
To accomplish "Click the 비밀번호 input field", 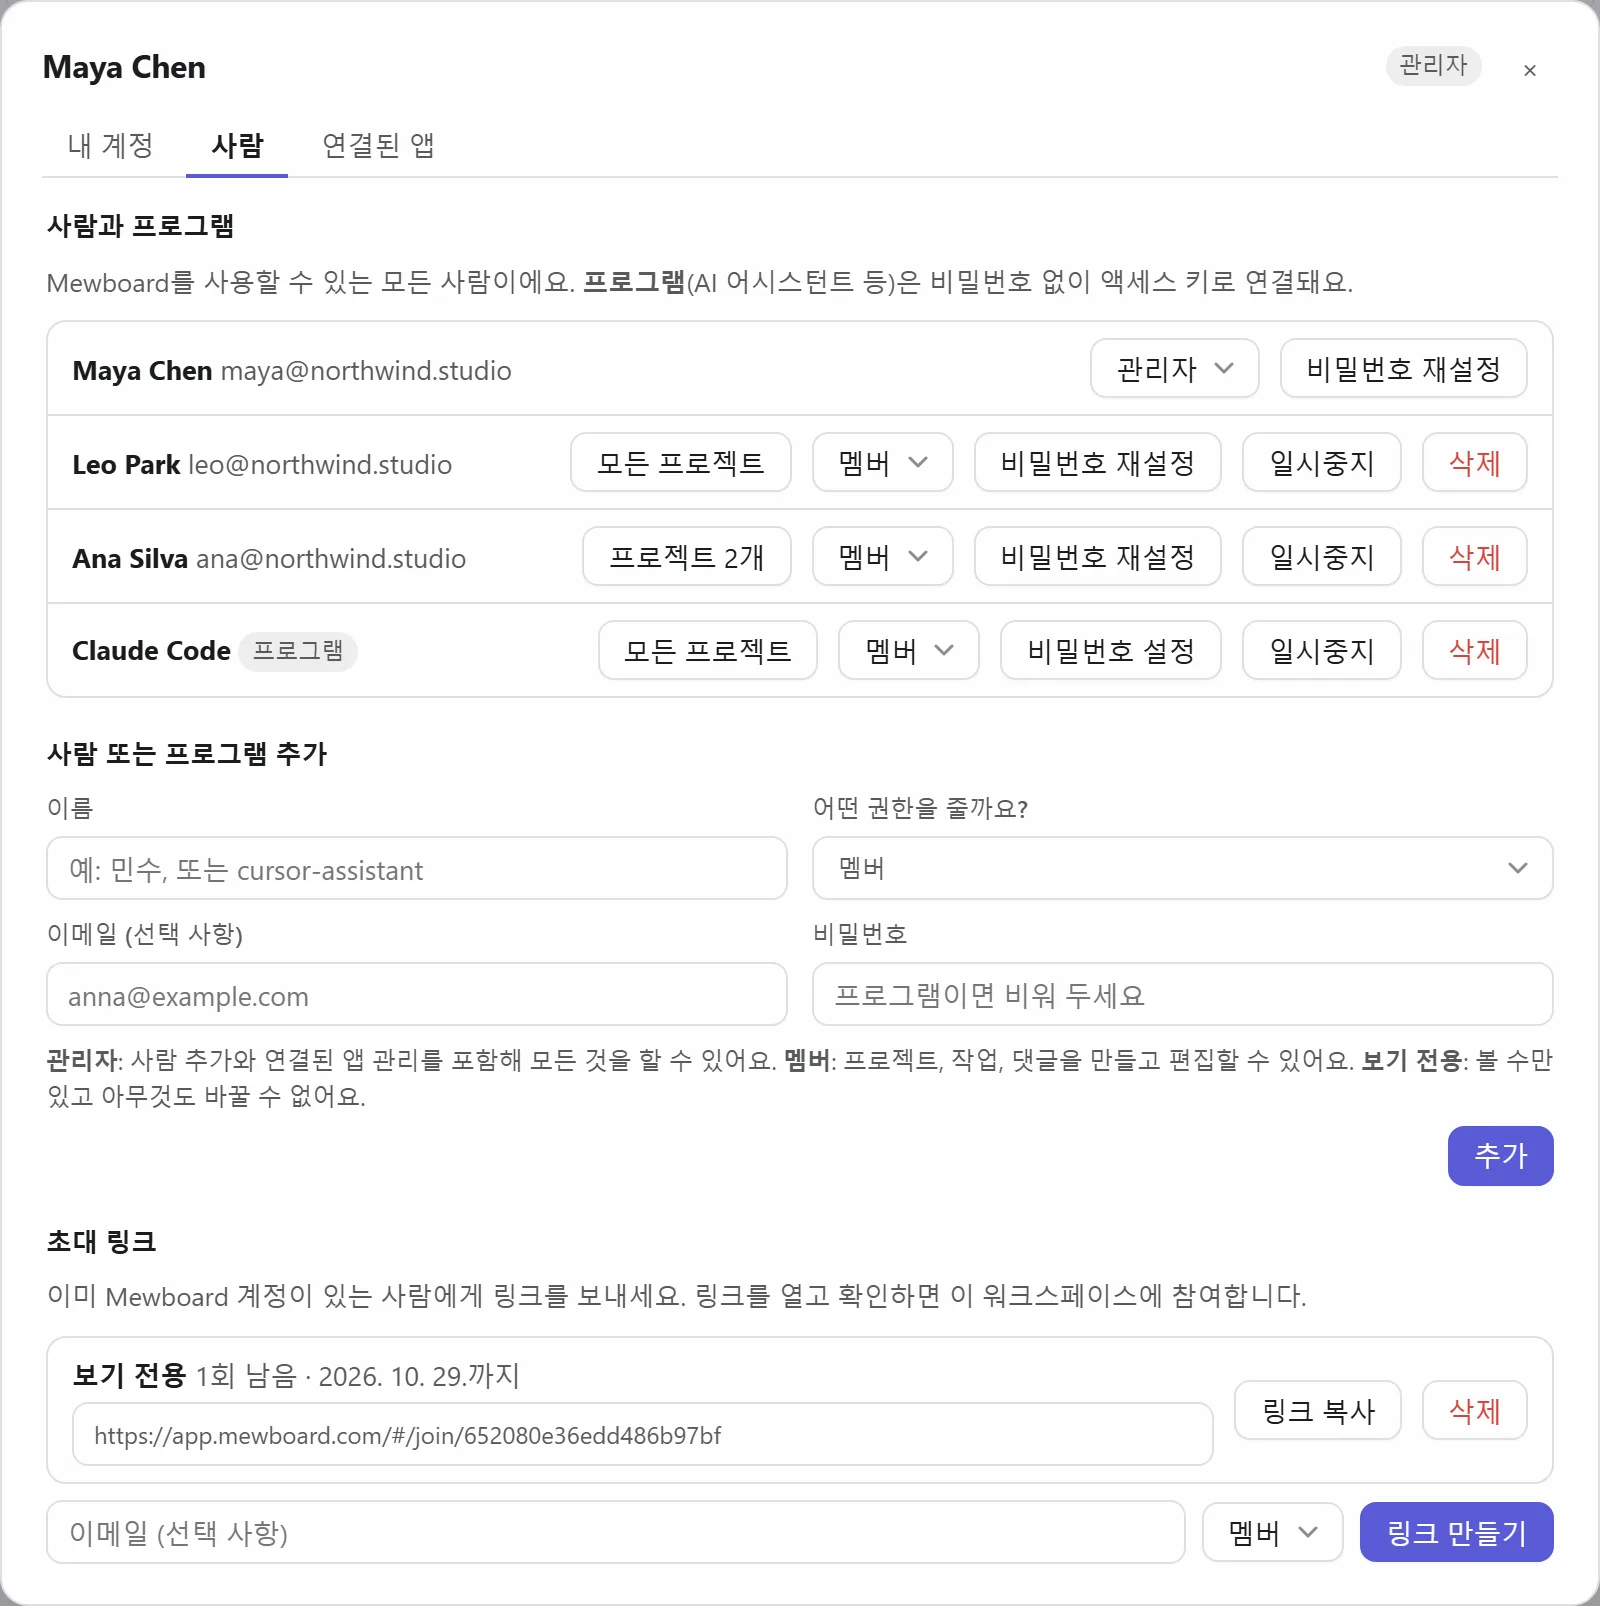I will pyautogui.click(x=1182, y=995).
